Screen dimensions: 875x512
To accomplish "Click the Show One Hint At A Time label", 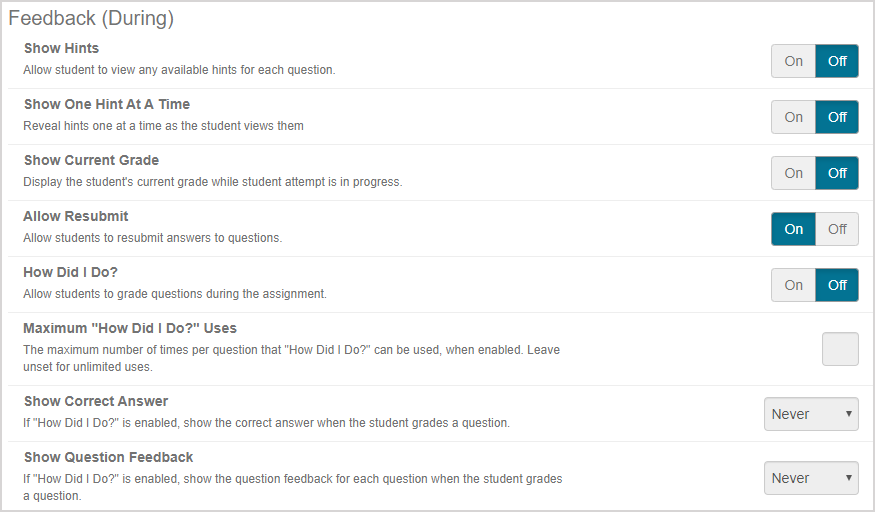I will click(x=106, y=104).
